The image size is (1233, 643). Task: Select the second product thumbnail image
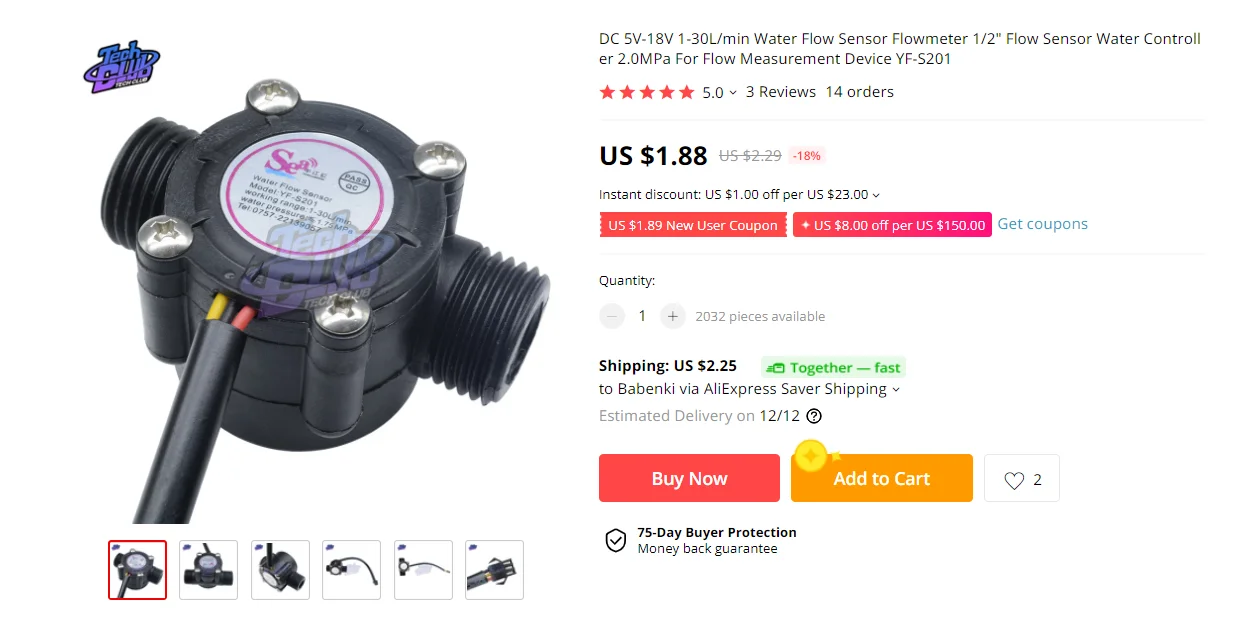tap(208, 570)
